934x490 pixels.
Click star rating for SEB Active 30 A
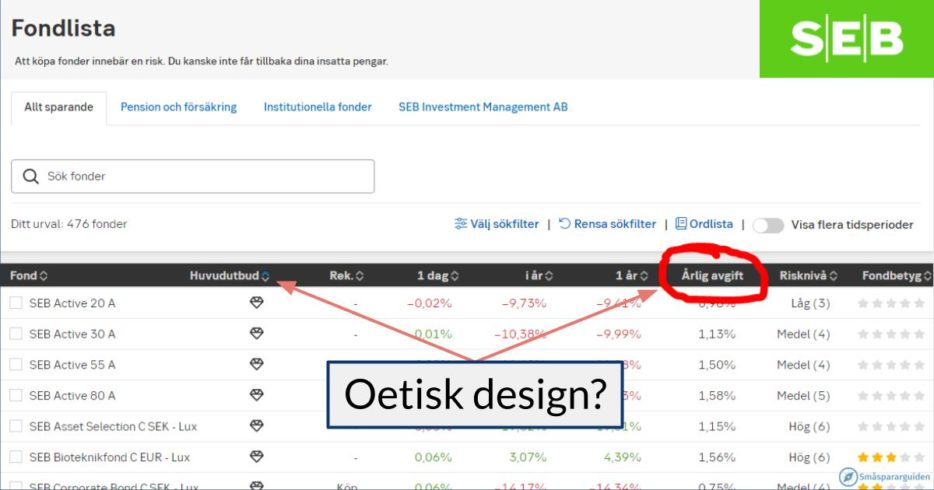pos(891,334)
